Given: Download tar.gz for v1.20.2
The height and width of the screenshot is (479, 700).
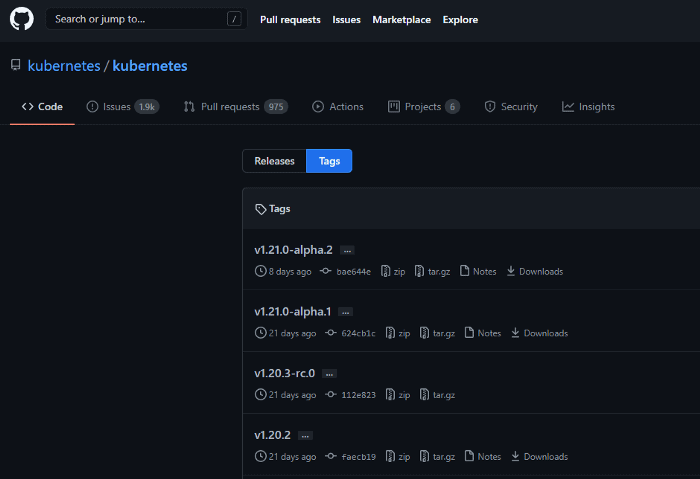Looking at the screenshot, I should [x=437, y=456].
